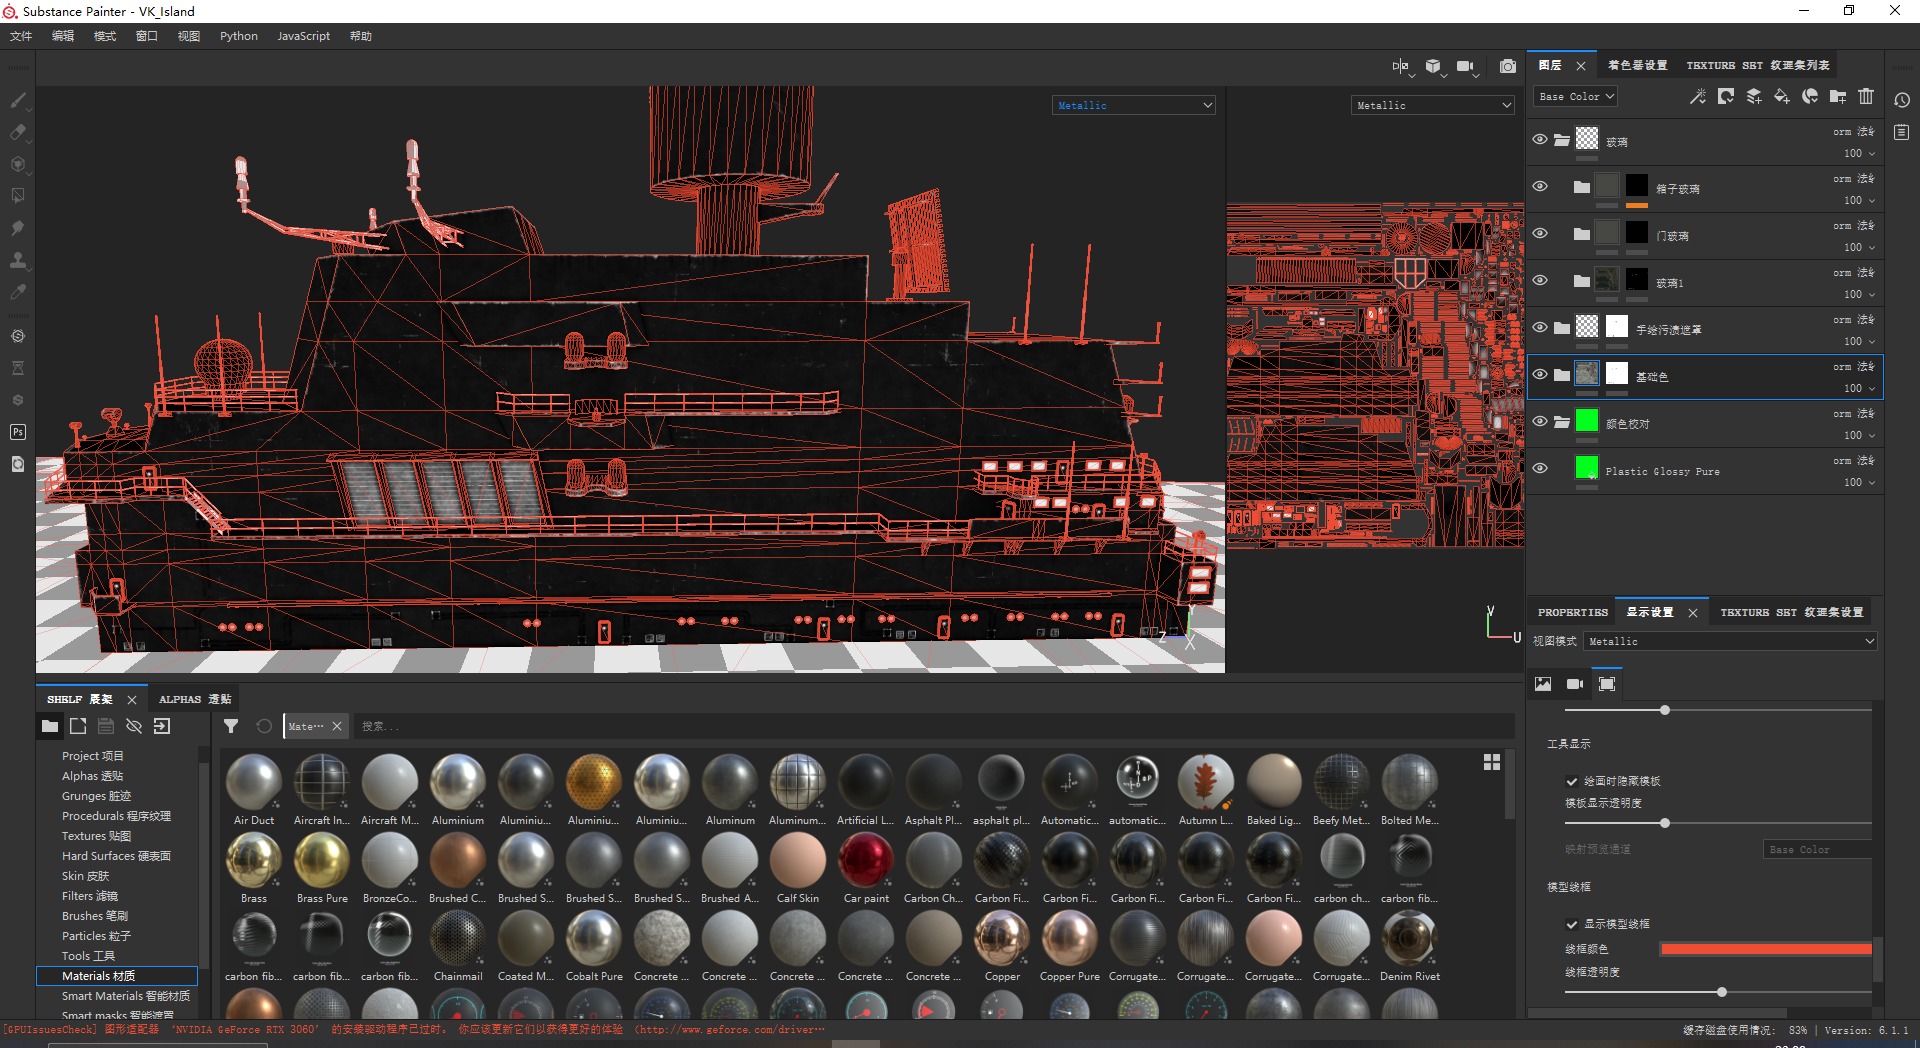Open blend options for Plastic Glossy Pure
The width and height of the screenshot is (1920, 1048).
pyautogui.click(x=1854, y=461)
